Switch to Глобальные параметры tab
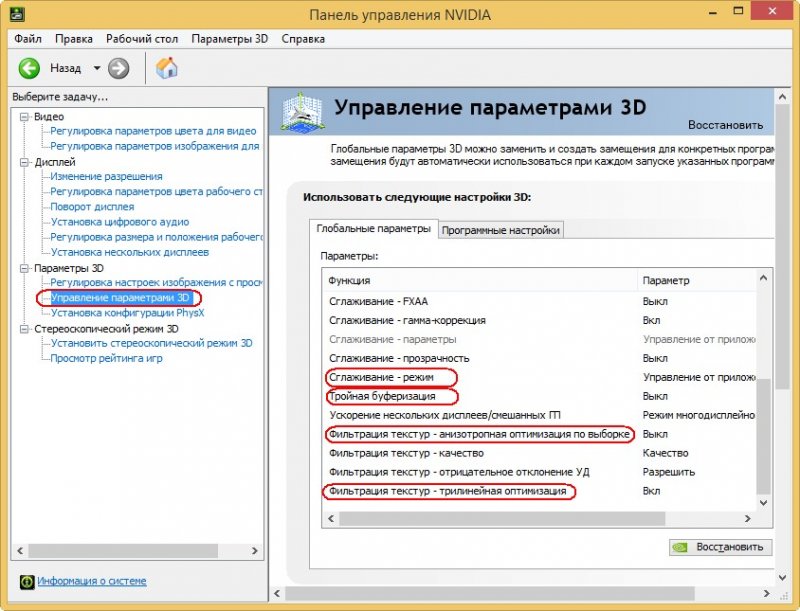This screenshot has height=611, width=800. (x=373, y=228)
